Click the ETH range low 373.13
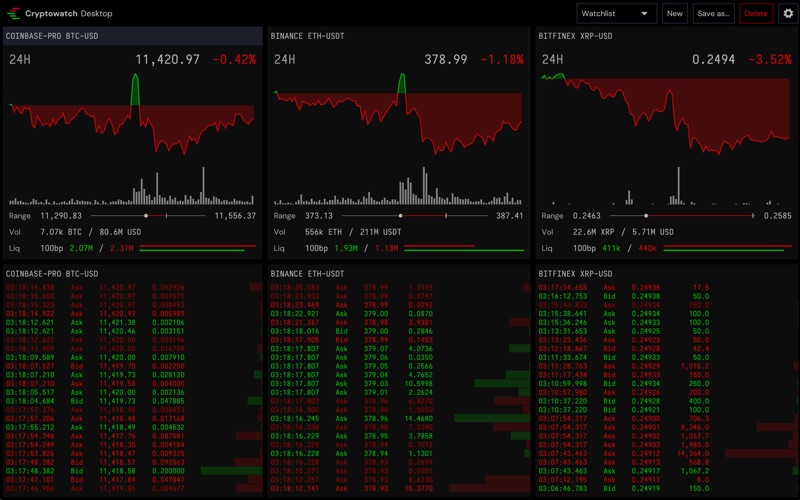 click(319, 216)
